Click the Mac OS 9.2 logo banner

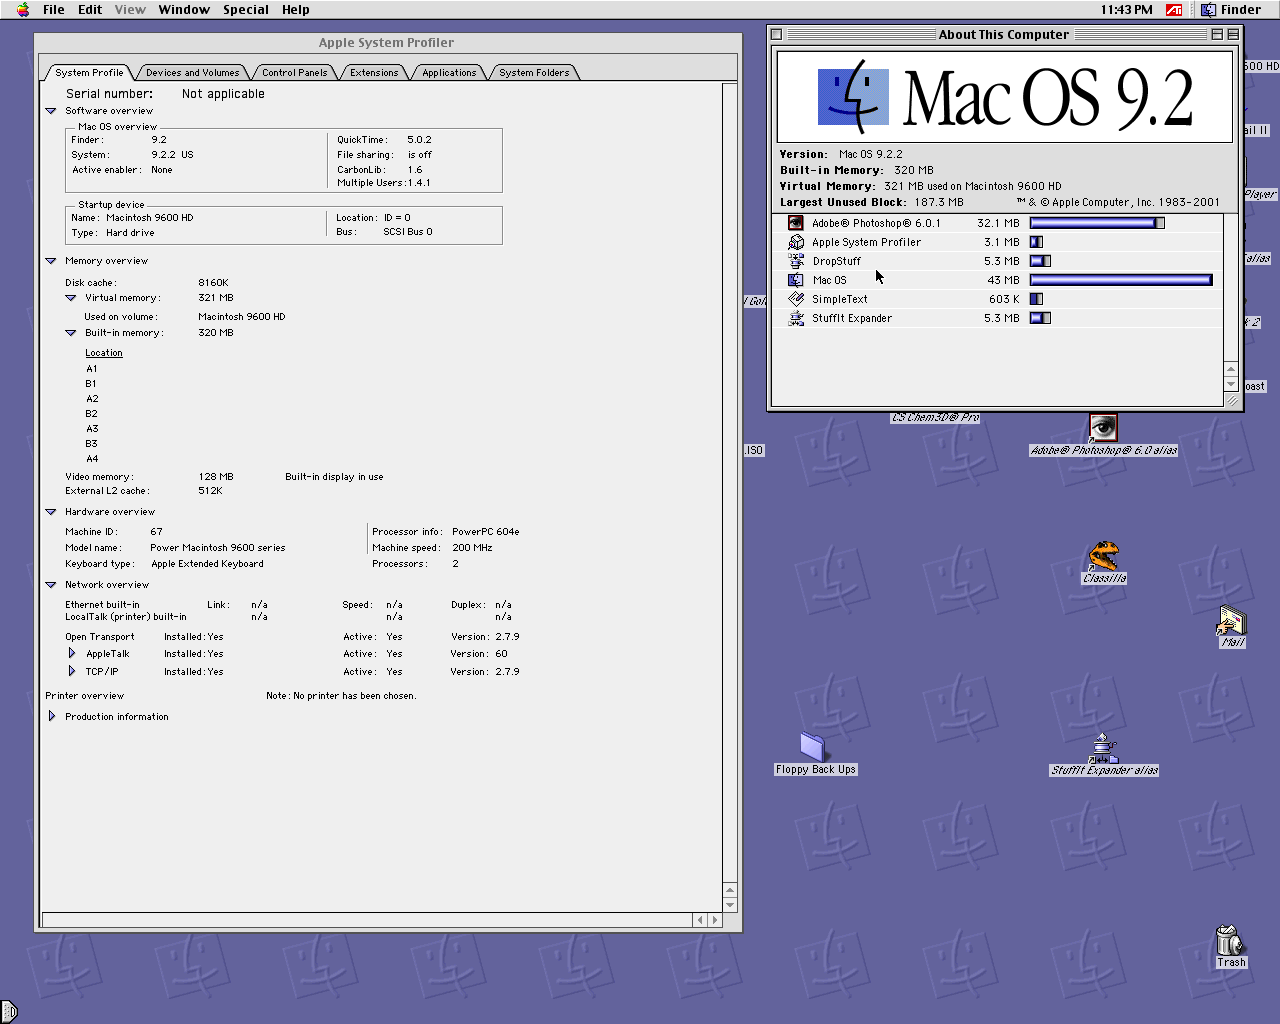(1004, 97)
